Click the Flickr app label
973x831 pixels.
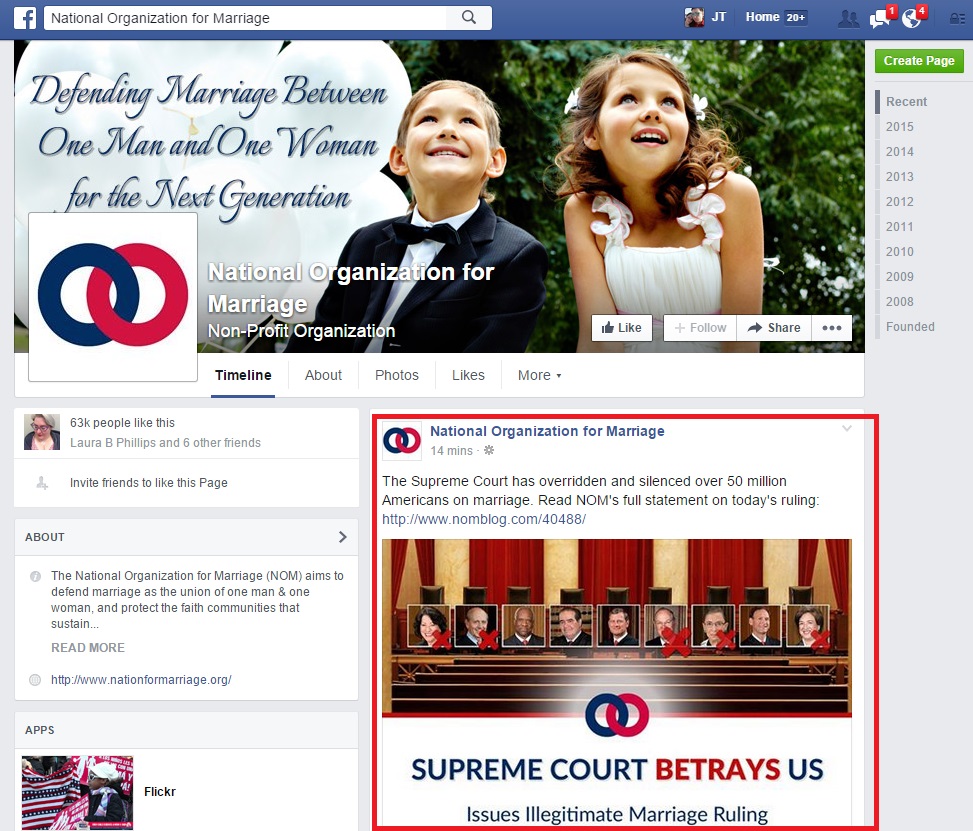pyautogui.click(x=159, y=792)
